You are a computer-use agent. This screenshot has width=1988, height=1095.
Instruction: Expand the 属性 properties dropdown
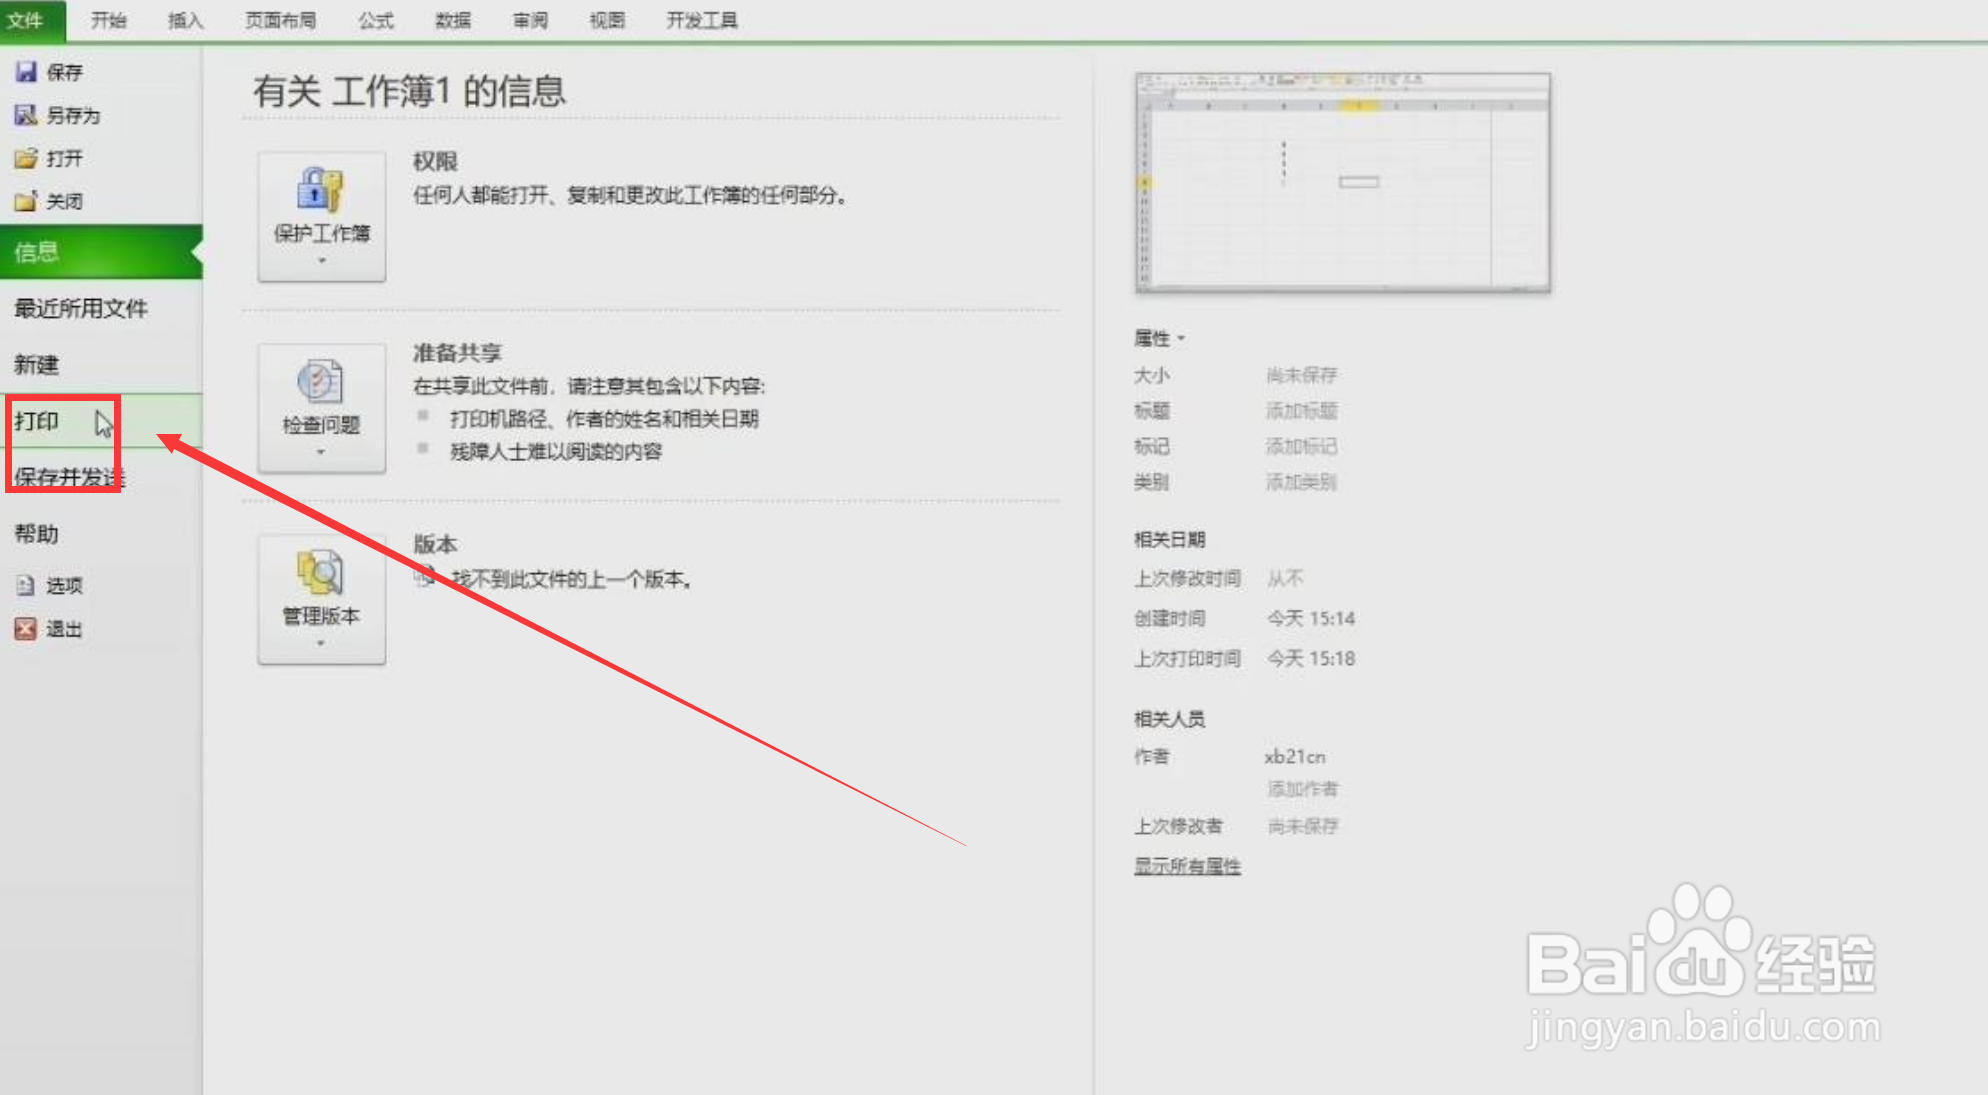(x=1180, y=338)
